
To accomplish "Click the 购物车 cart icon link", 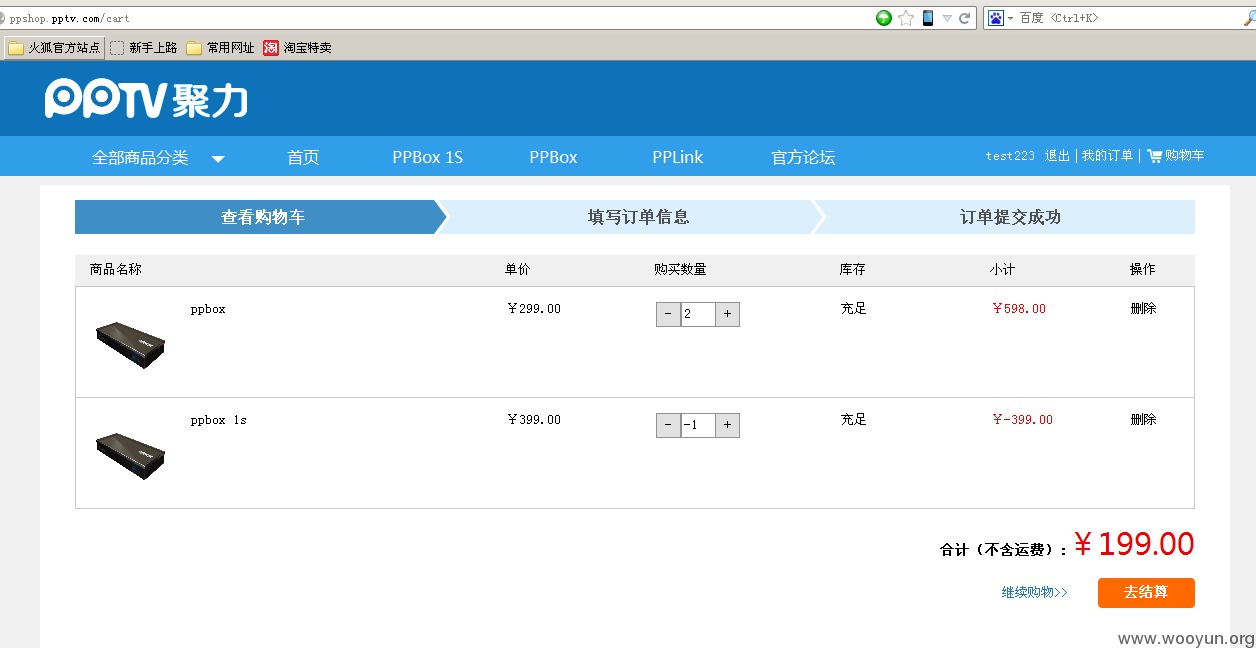I will (1175, 155).
